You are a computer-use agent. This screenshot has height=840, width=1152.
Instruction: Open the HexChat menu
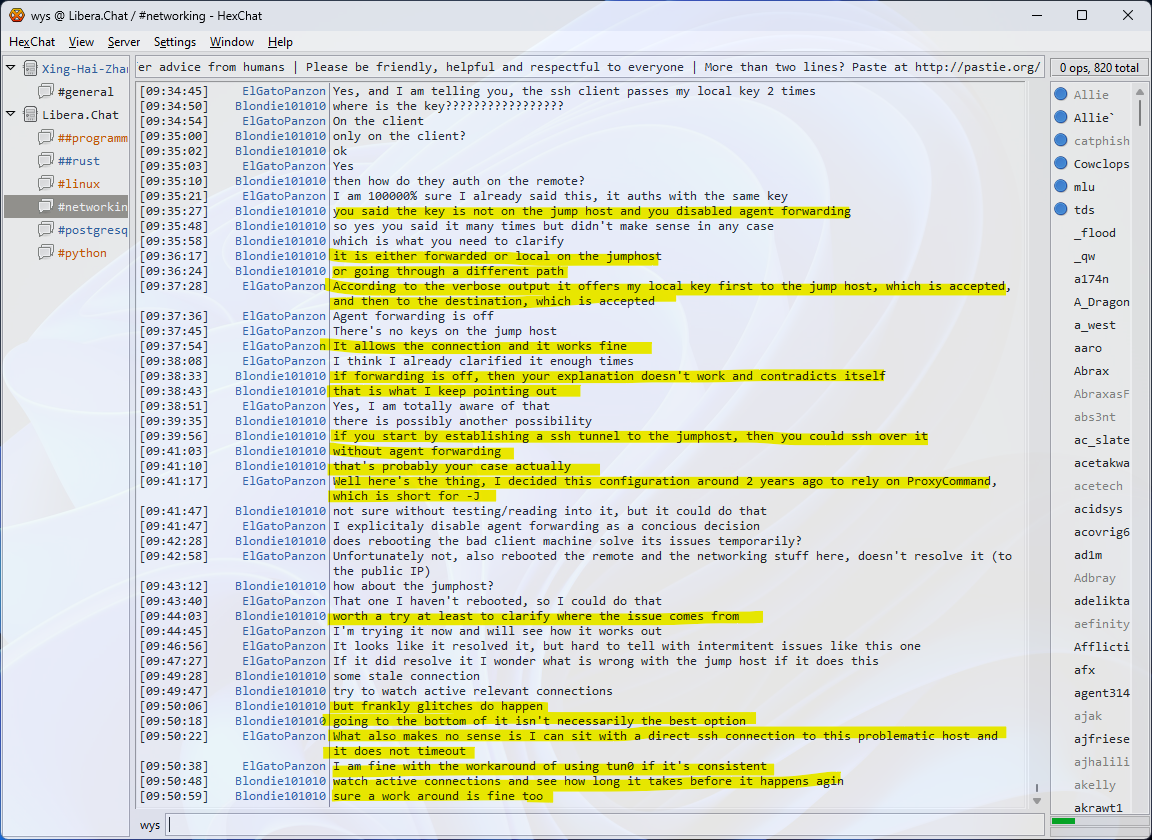click(x=32, y=42)
